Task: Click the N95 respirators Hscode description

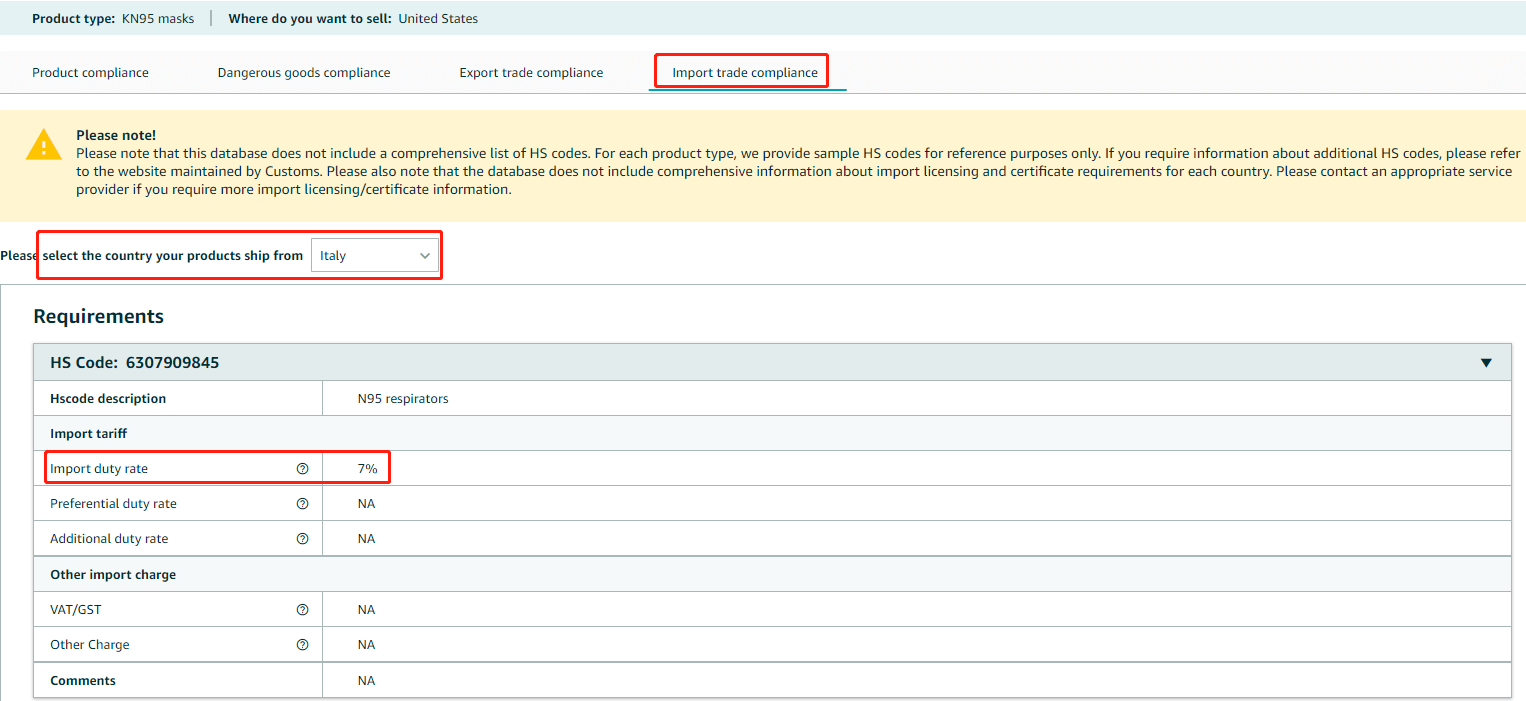Action: coord(403,398)
